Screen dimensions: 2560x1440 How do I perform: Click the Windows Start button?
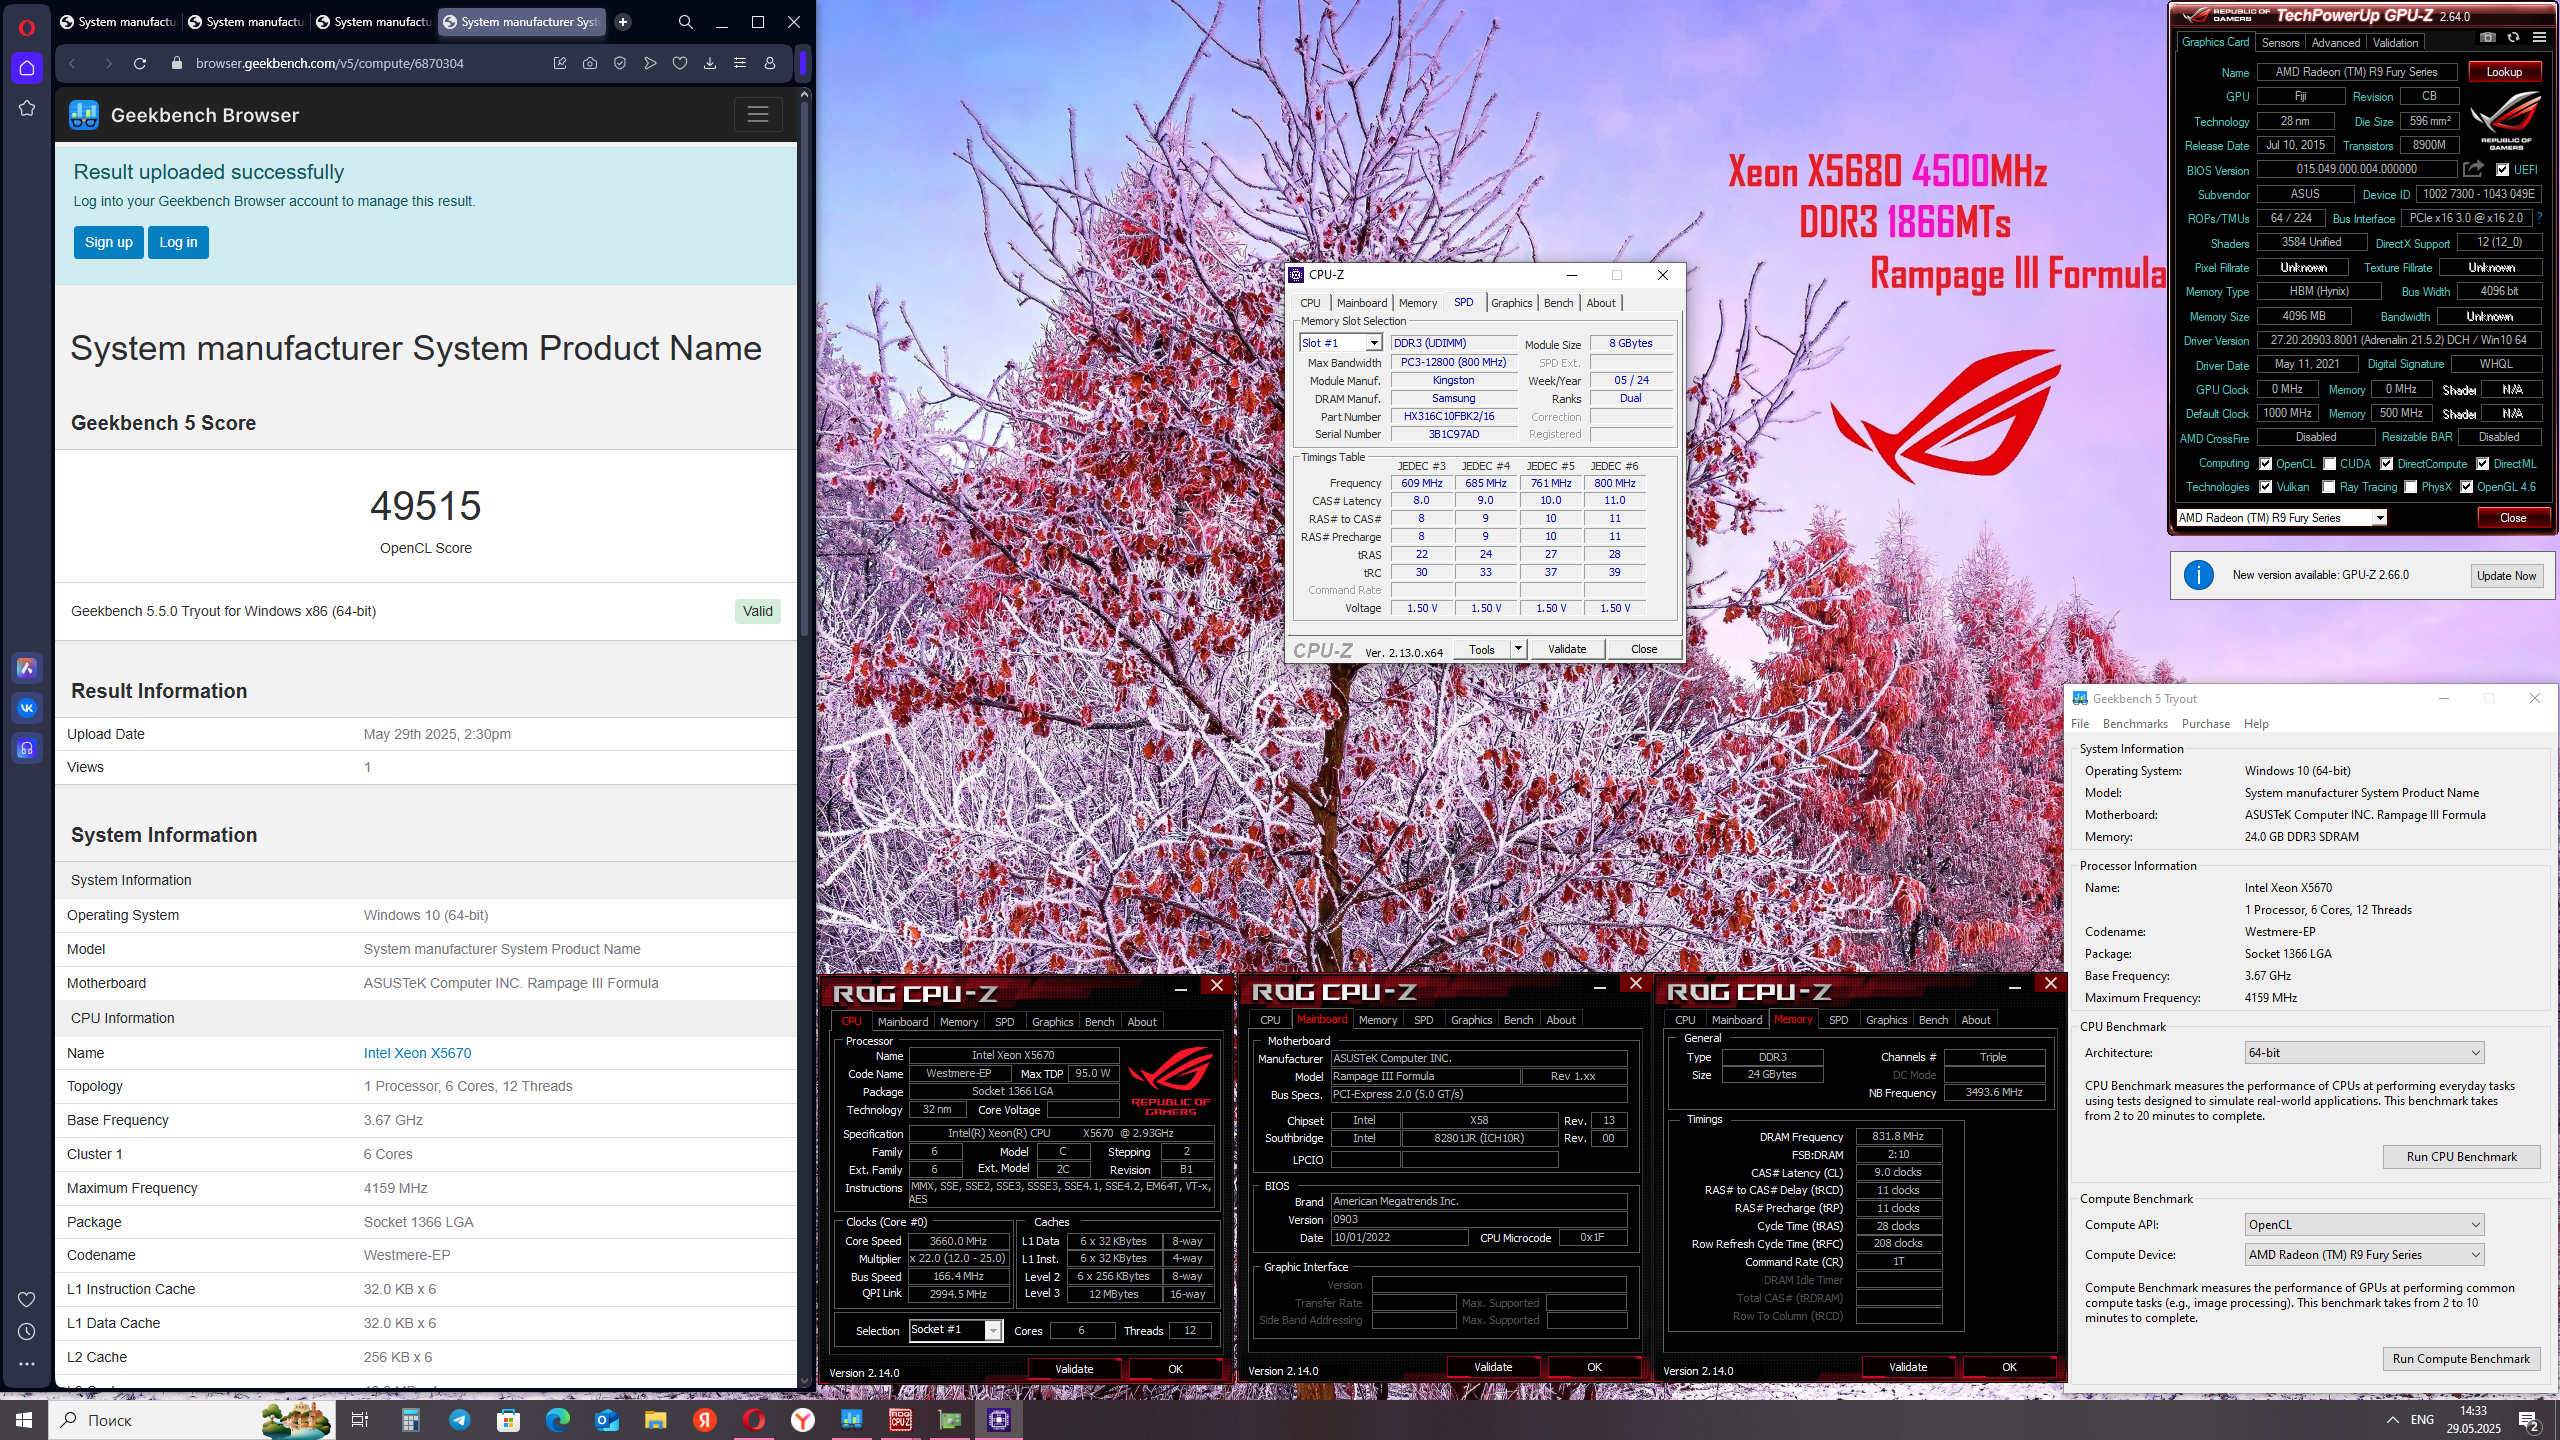pos(24,1420)
